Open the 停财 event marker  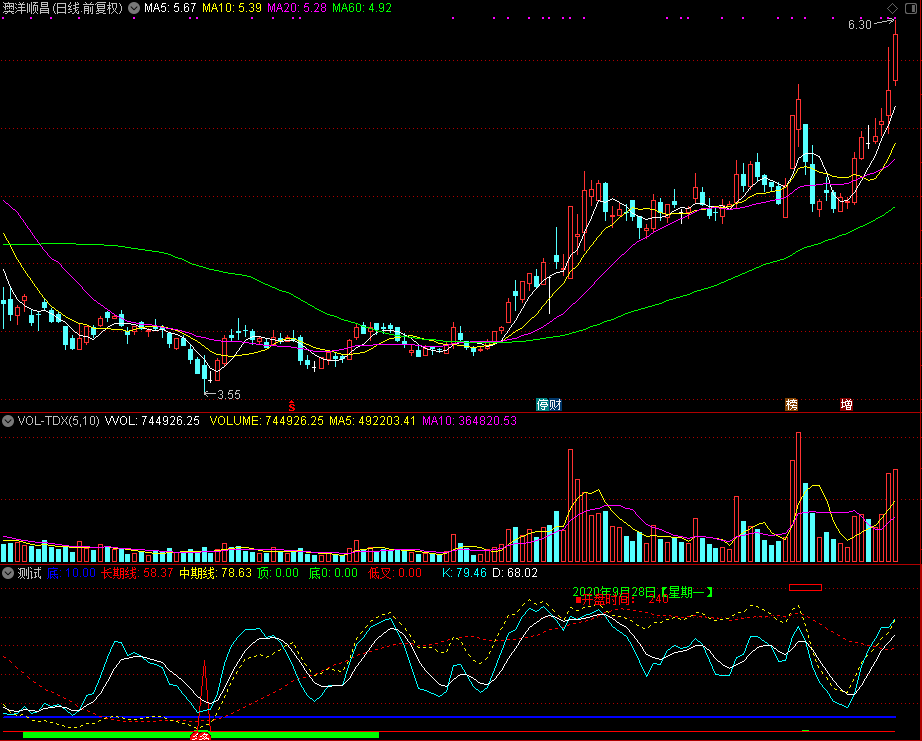(x=549, y=405)
